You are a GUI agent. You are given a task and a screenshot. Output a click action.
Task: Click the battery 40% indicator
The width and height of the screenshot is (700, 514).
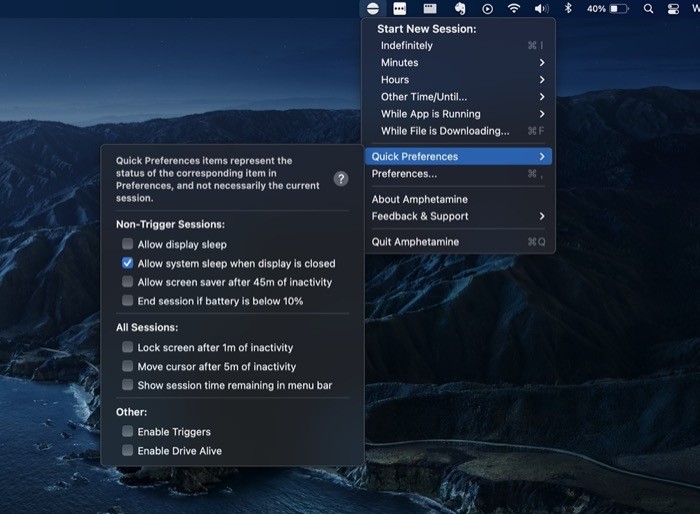[x=608, y=8]
